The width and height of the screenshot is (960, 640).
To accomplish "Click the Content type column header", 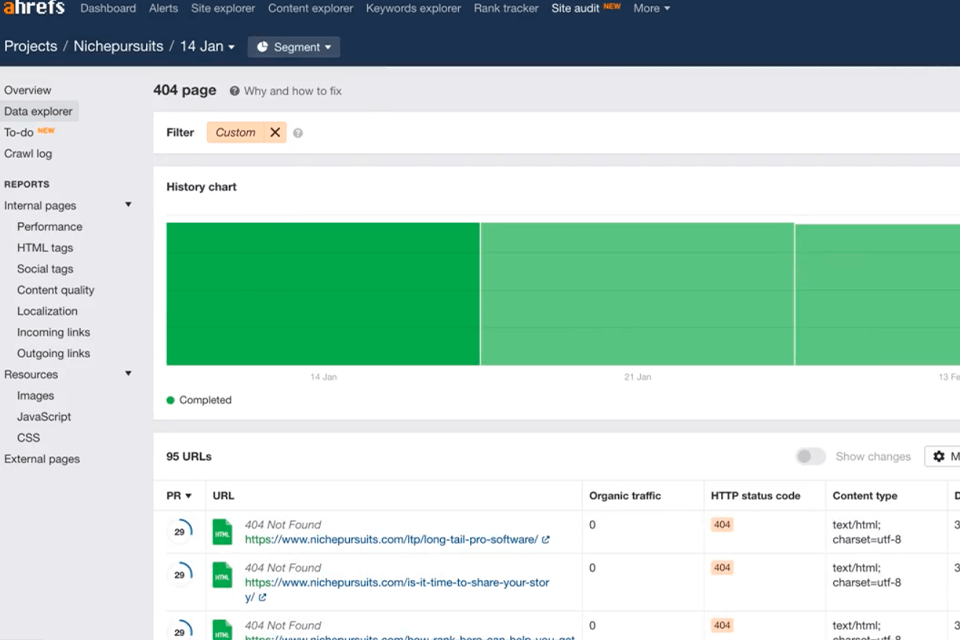I will [864, 495].
